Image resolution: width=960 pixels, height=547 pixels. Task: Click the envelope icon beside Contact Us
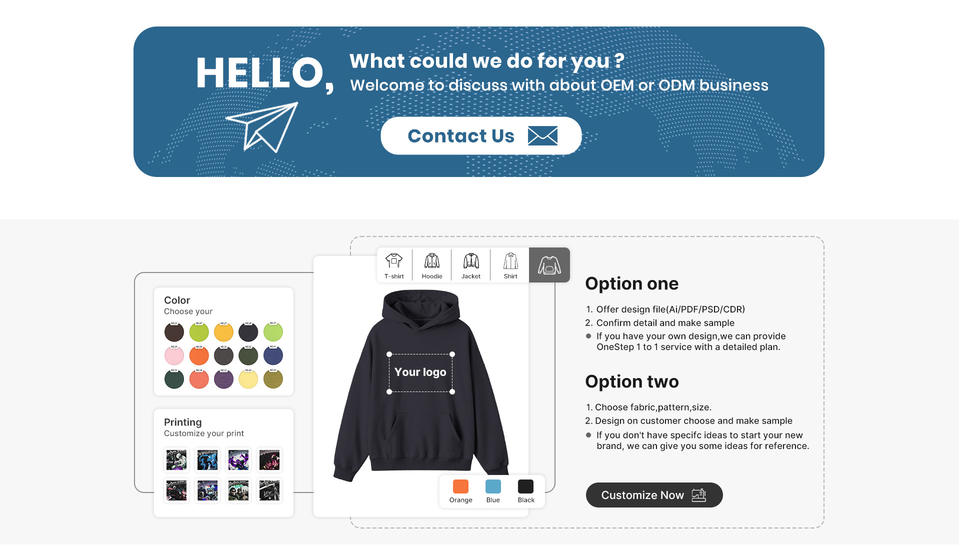[x=542, y=135]
